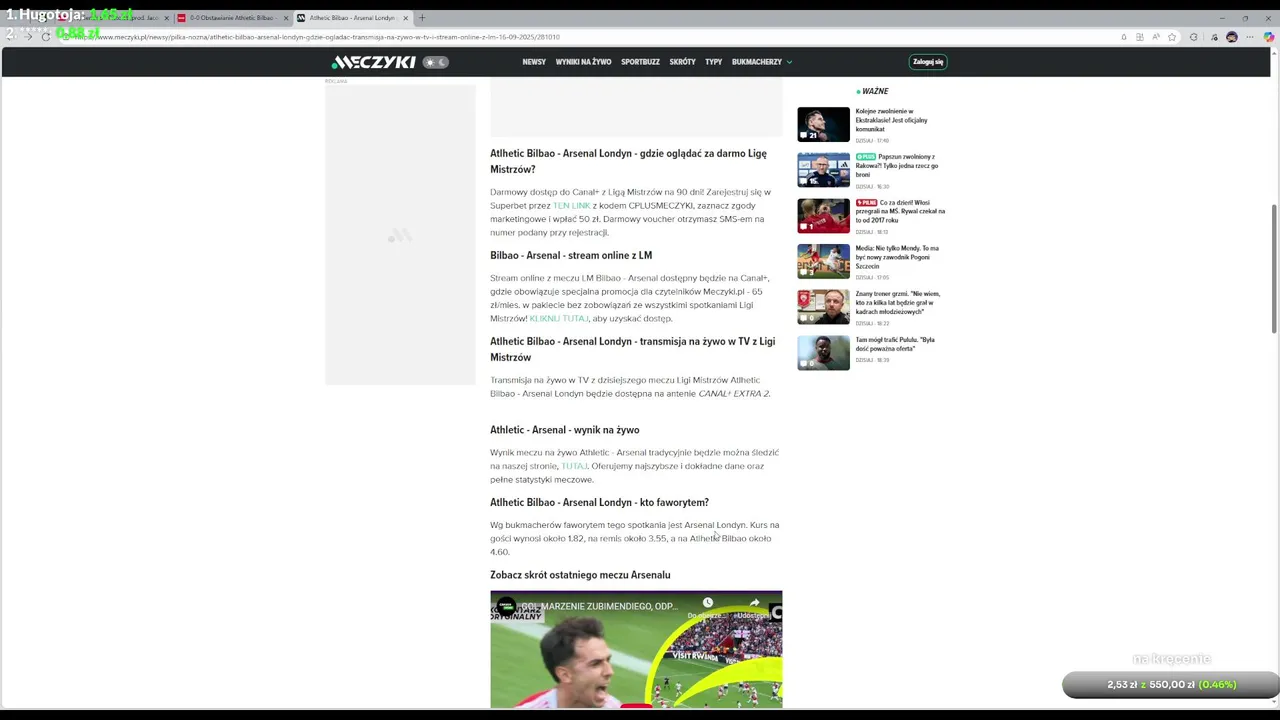Open the 'Co za dzień! Włosi przegrali' thumbnail
Image resolution: width=1280 pixels, height=720 pixels.
coord(823,216)
